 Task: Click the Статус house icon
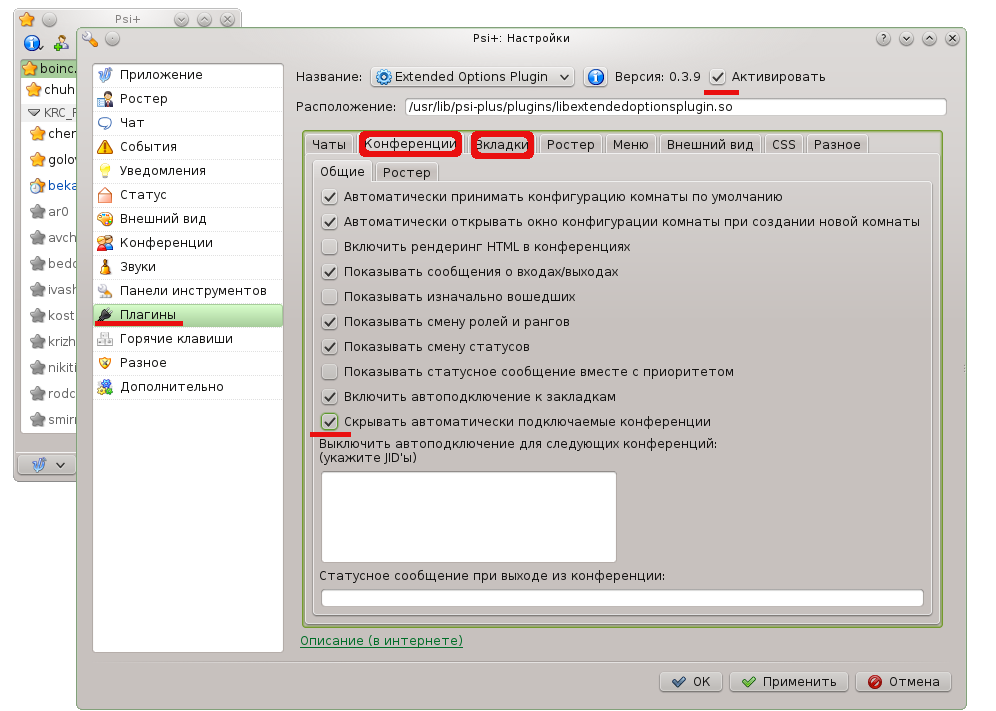[x=105, y=195]
